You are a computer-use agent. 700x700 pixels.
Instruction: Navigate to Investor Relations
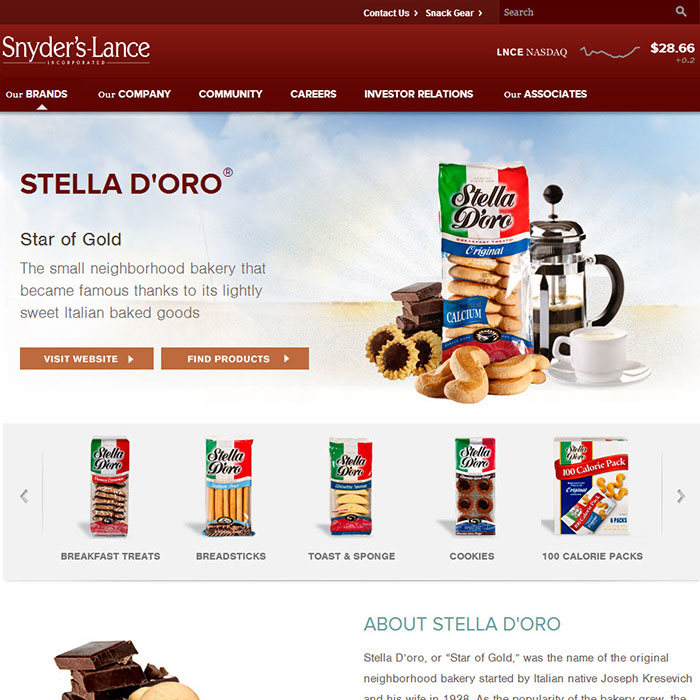tap(418, 94)
